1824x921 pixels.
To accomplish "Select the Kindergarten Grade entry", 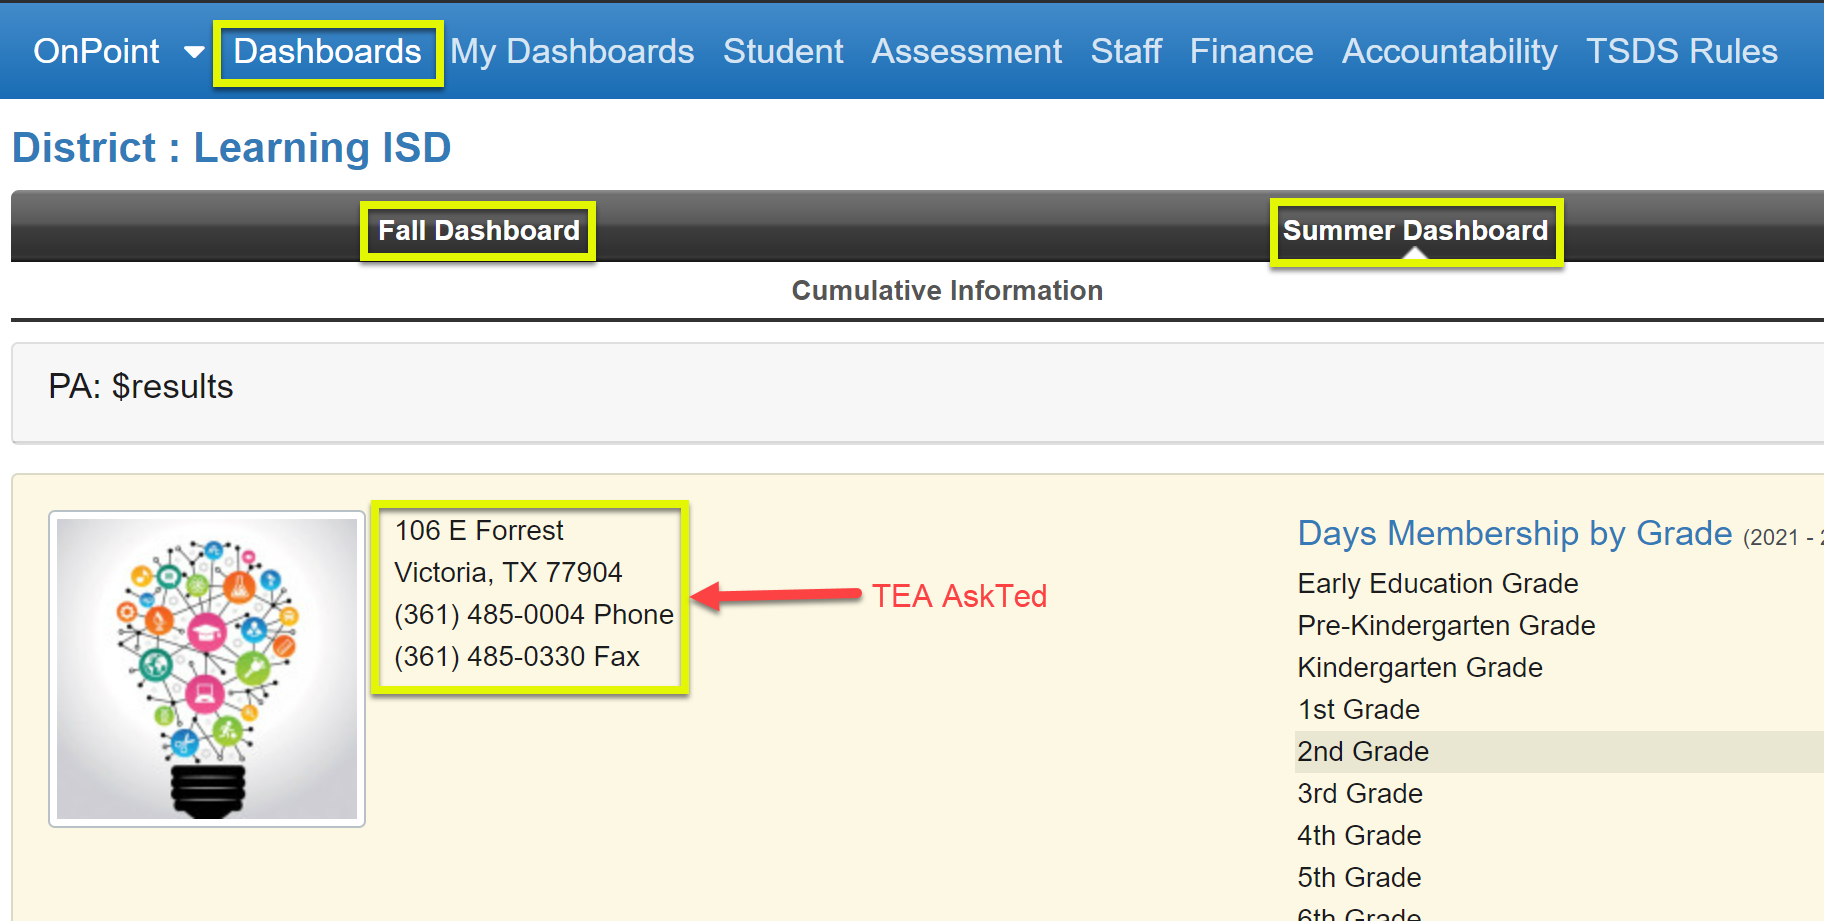I will pos(1419,667).
